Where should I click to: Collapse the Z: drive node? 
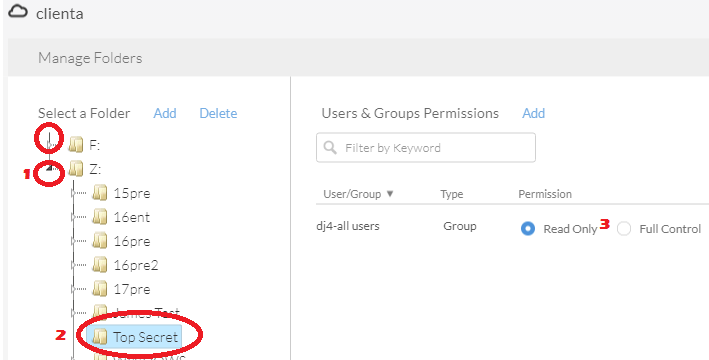coord(50,169)
